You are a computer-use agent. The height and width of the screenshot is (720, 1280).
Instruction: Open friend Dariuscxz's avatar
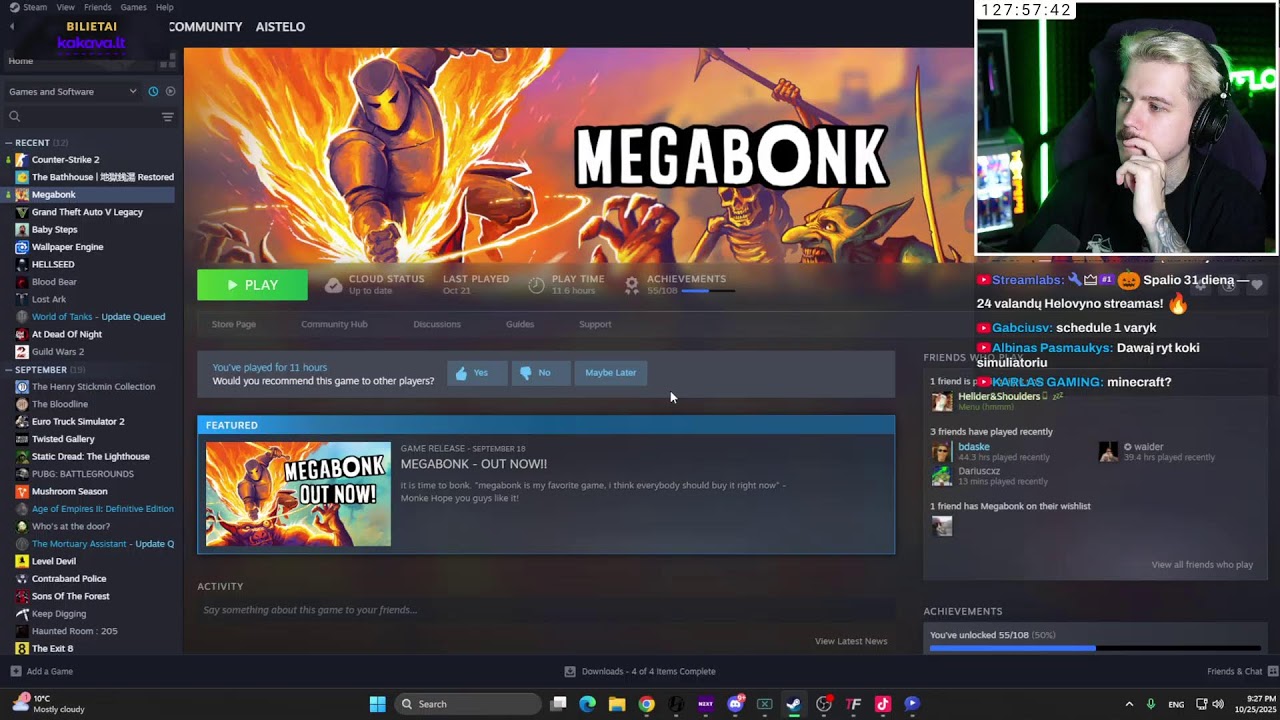(x=941, y=476)
